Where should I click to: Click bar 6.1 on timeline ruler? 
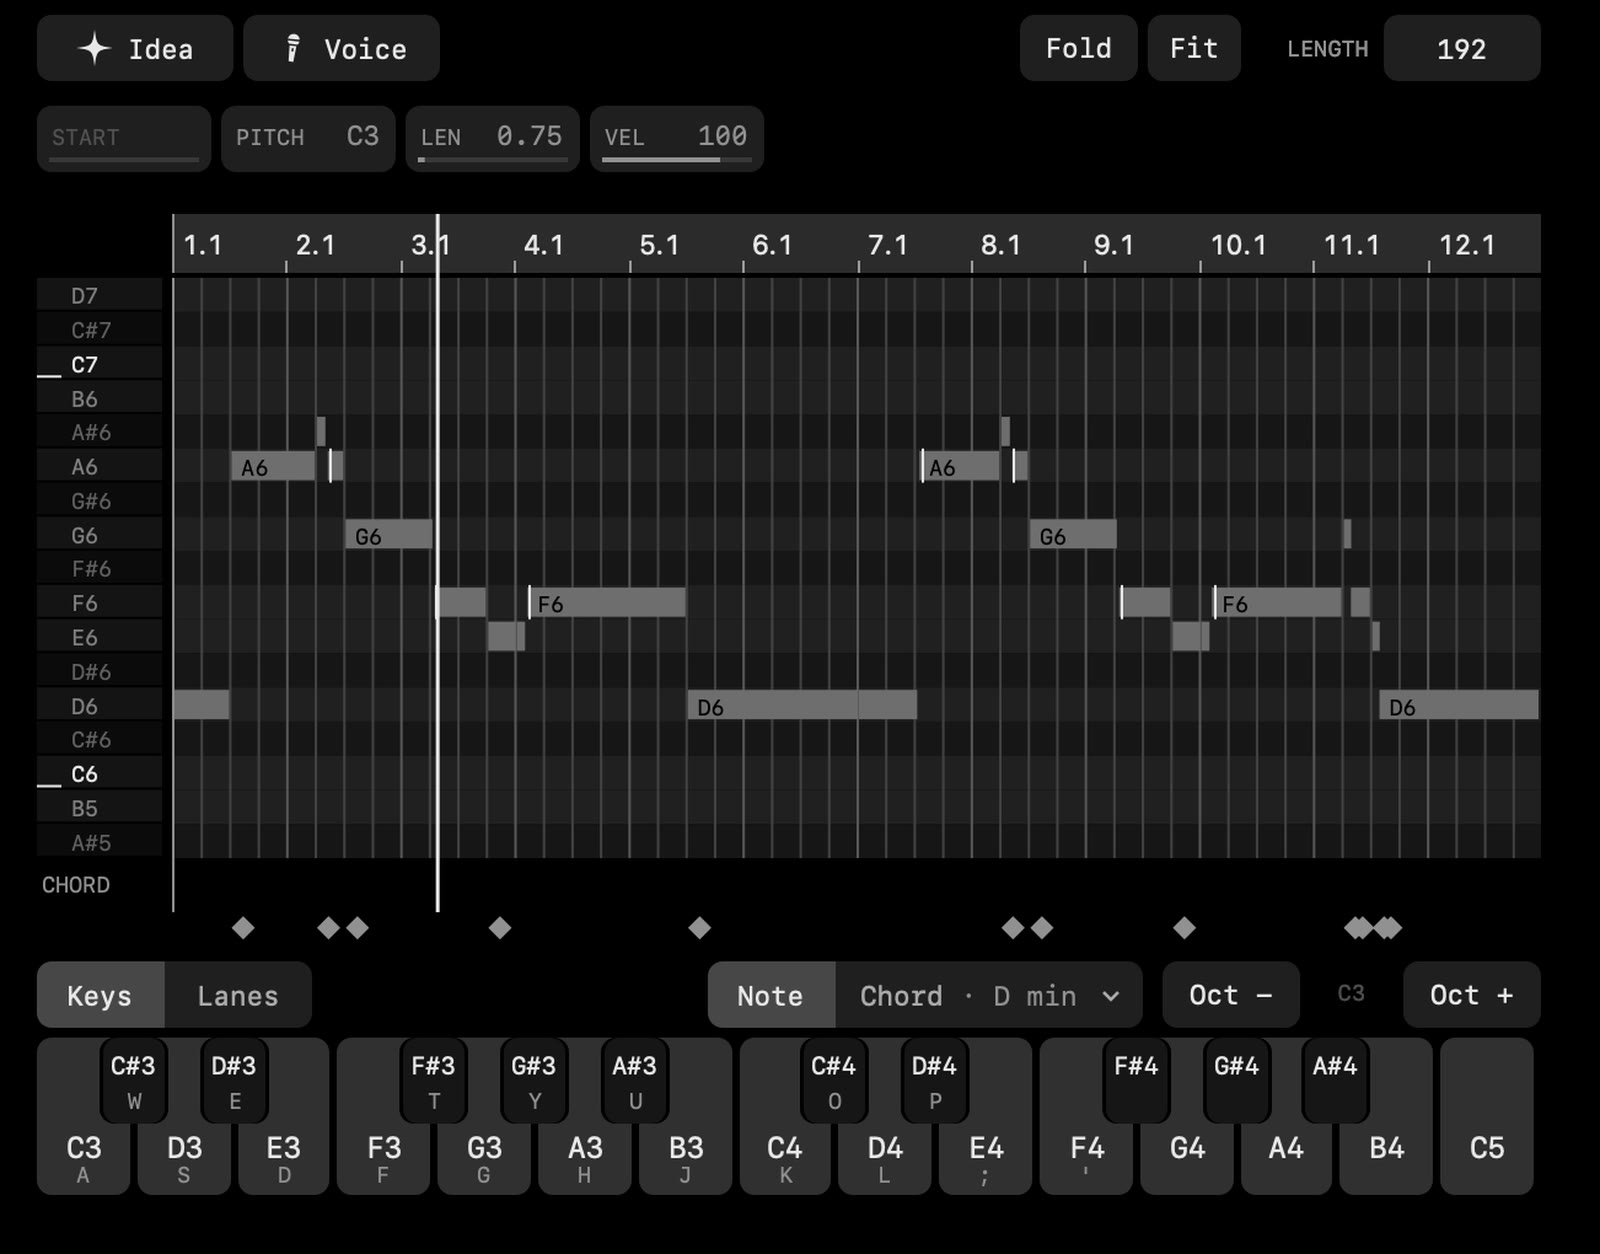pos(772,245)
